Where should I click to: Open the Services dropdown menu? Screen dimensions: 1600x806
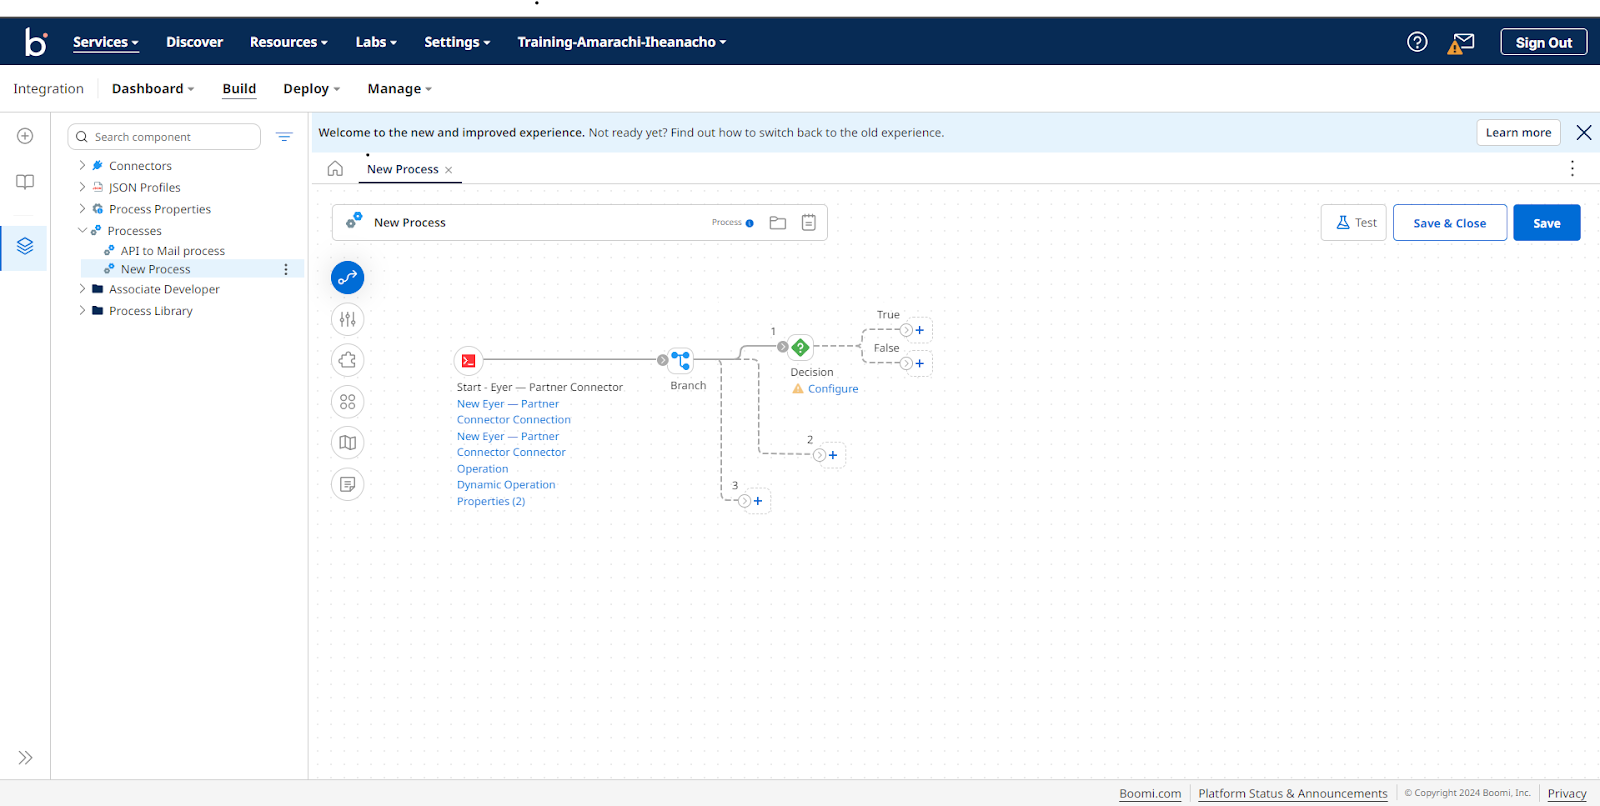point(106,42)
